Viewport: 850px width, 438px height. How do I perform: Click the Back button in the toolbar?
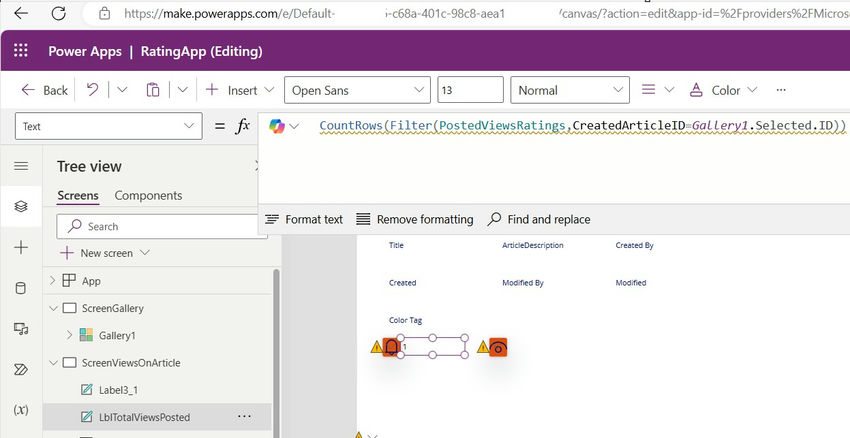[x=44, y=90]
